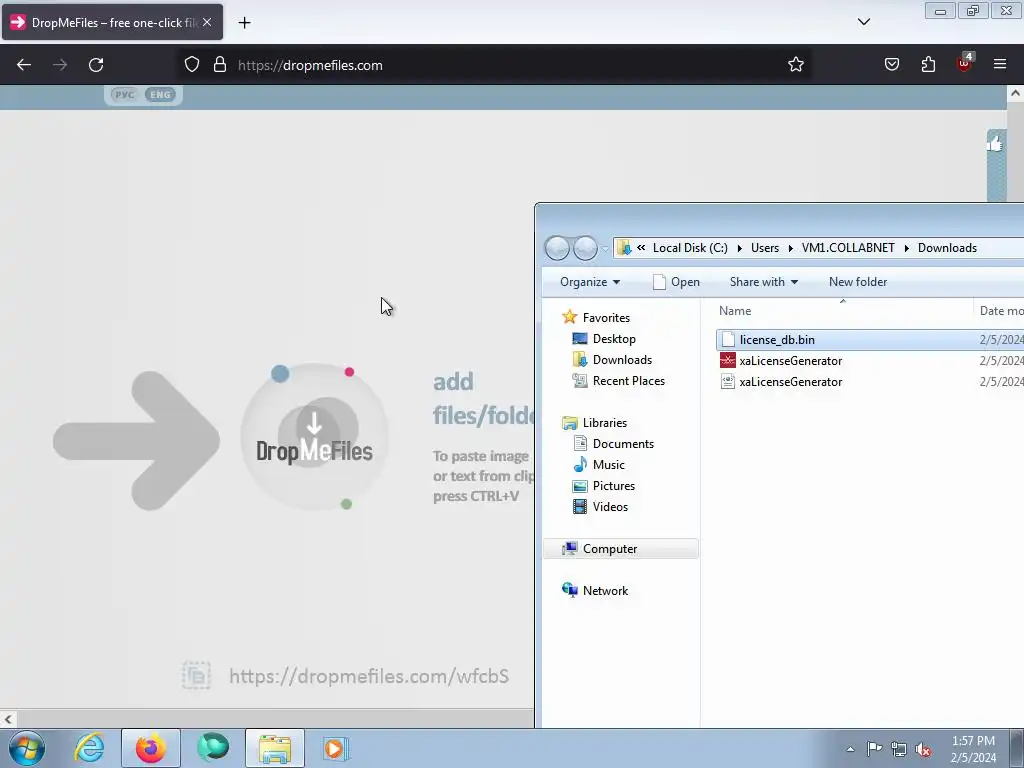Click the page scroll-left arrow
This screenshot has height=768, width=1024.
pos(8,720)
